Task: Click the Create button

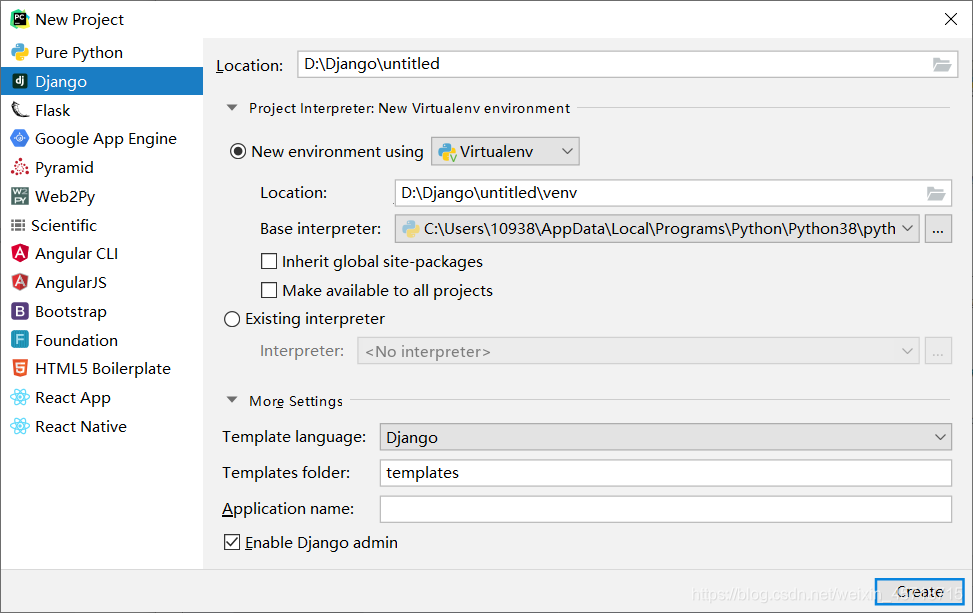Action: [x=919, y=592]
